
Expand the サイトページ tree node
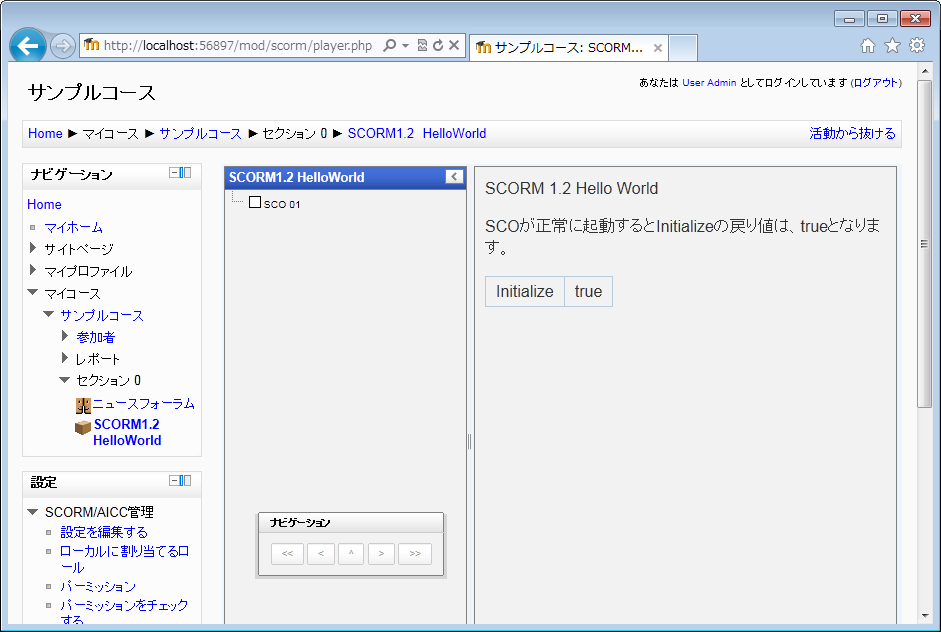pos(33,248)
